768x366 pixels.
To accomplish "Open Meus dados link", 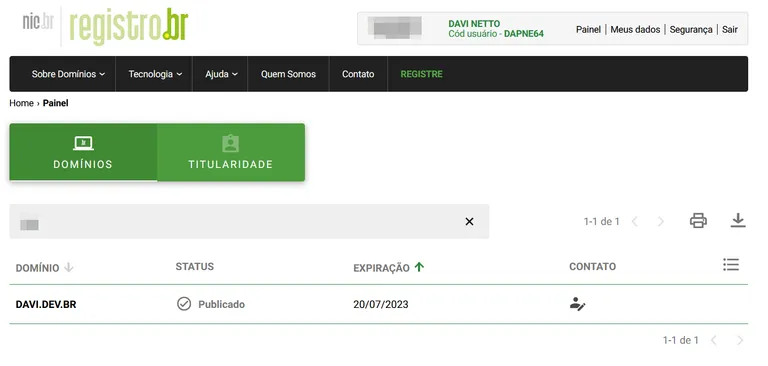I will click(x=635, y=29).
